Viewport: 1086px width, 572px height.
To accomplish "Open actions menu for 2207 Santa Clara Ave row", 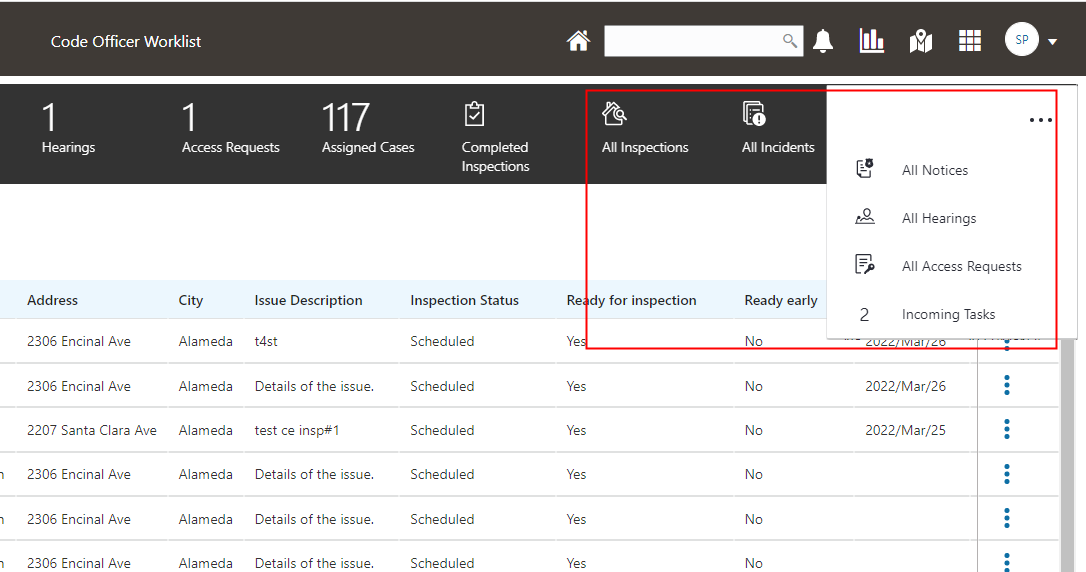I will [1006, 429].
